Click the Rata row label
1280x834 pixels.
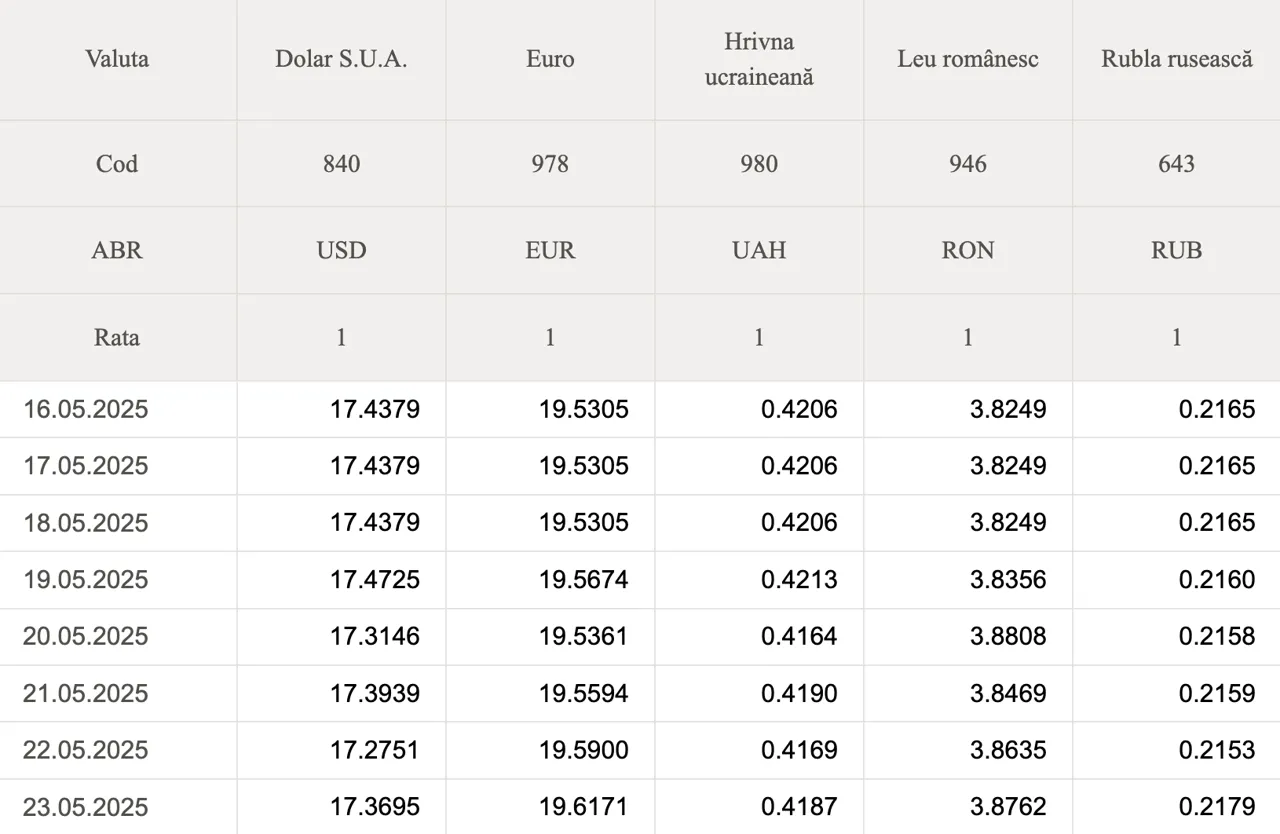tap(117, 337)
